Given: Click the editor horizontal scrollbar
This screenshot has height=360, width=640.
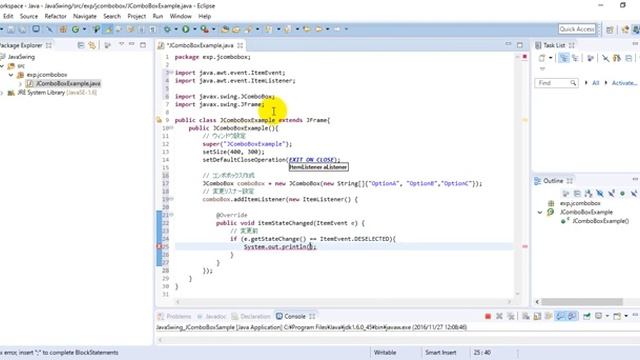Looking at the screenshot, I should coord(343,302).
